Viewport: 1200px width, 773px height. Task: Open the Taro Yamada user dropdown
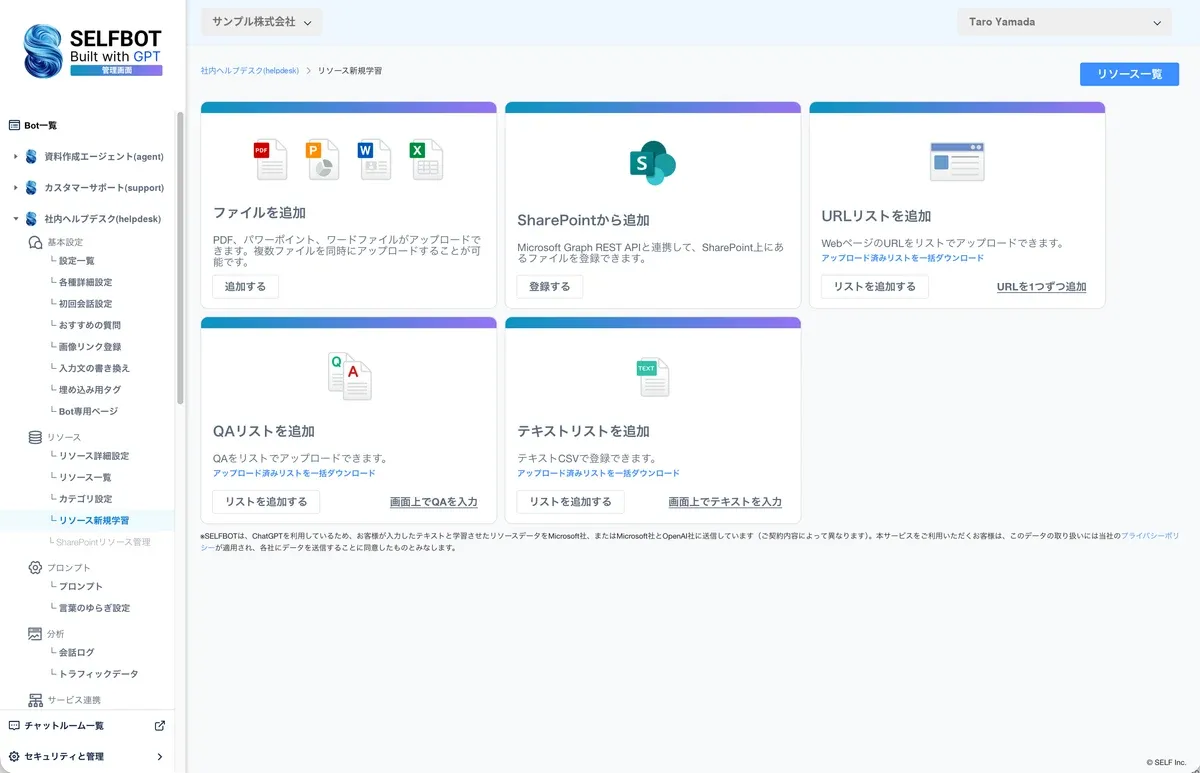click(1064, 22)
